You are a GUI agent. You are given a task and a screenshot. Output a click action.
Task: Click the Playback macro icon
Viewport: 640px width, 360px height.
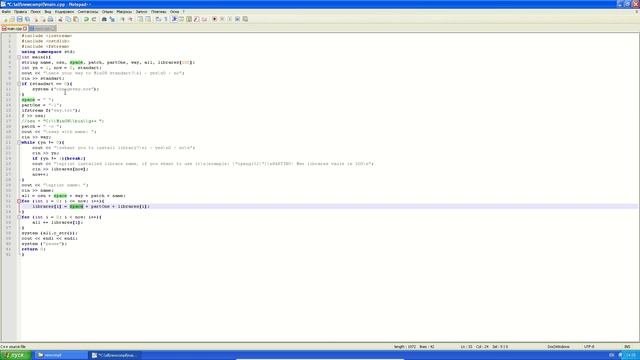230,19
